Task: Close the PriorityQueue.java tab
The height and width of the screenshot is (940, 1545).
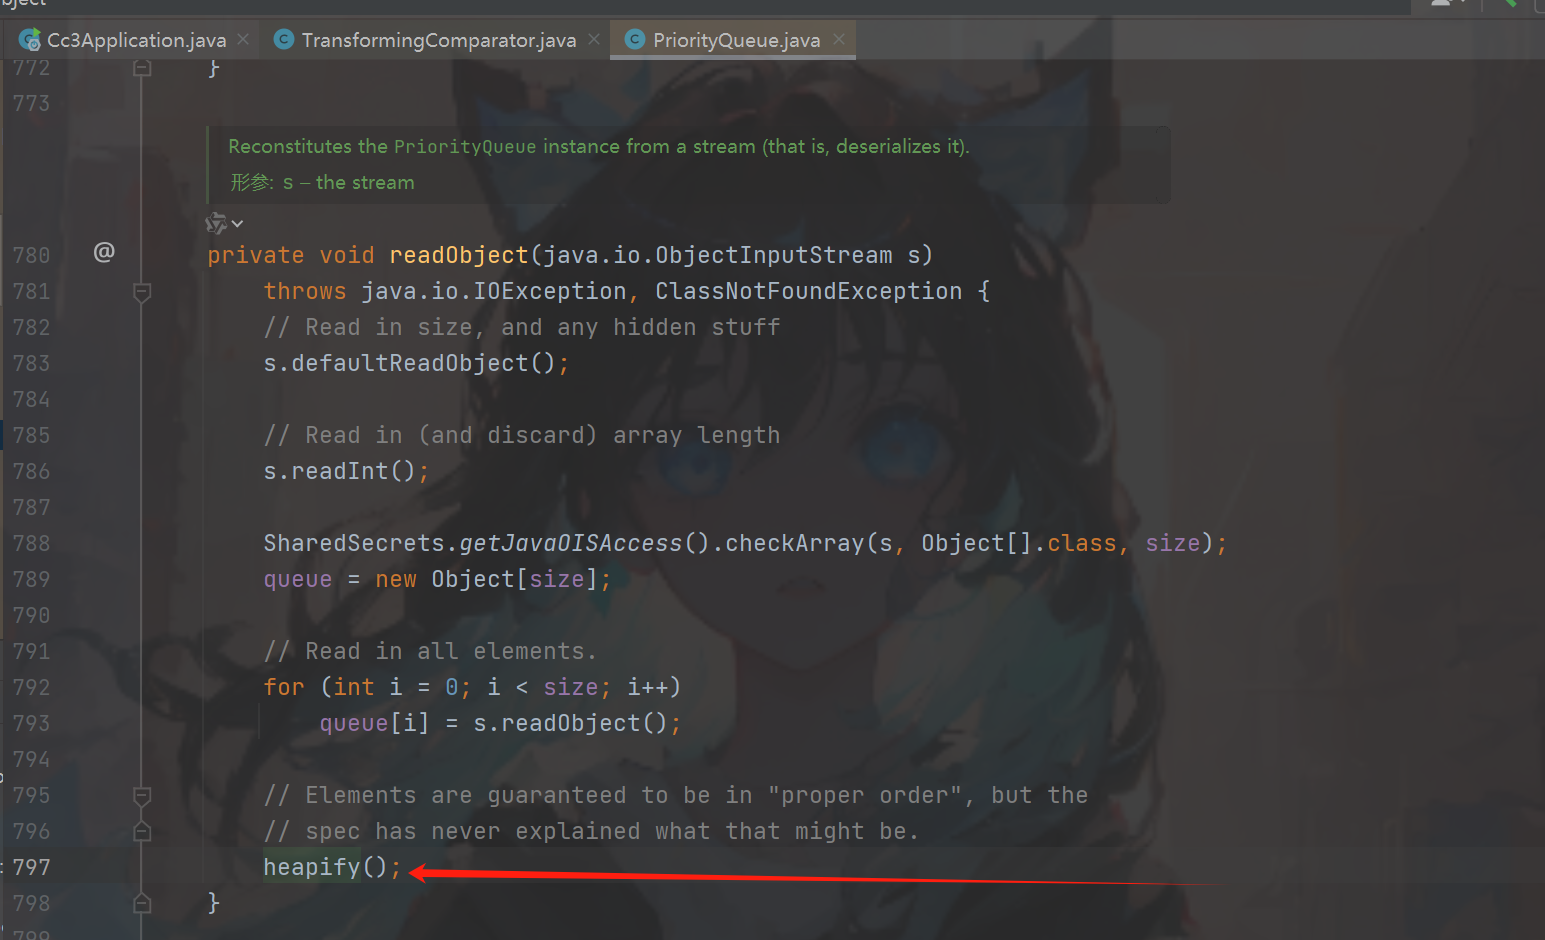Action: pyautogui.click(x=839, y=39)
